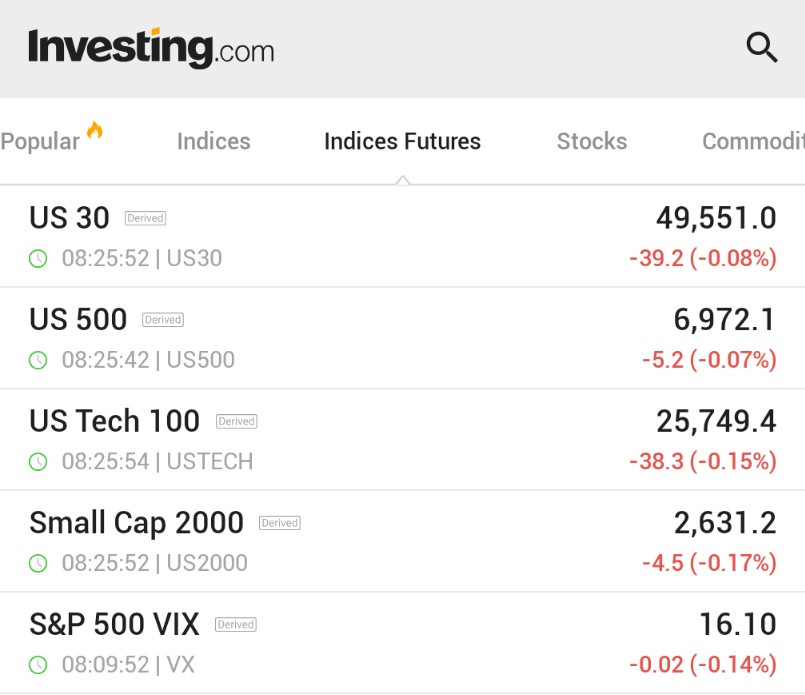Open the US 30 futures link
The width and height of the screenshot is (805, 695).
point(69,217)
